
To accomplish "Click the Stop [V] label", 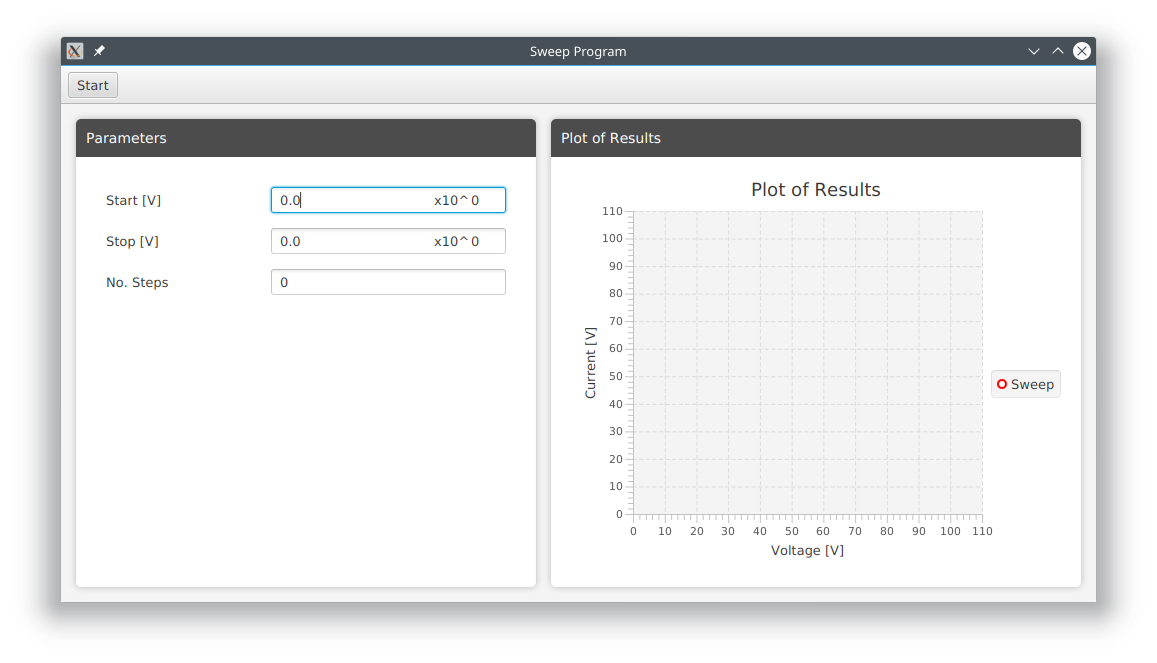I will [132, 241].
